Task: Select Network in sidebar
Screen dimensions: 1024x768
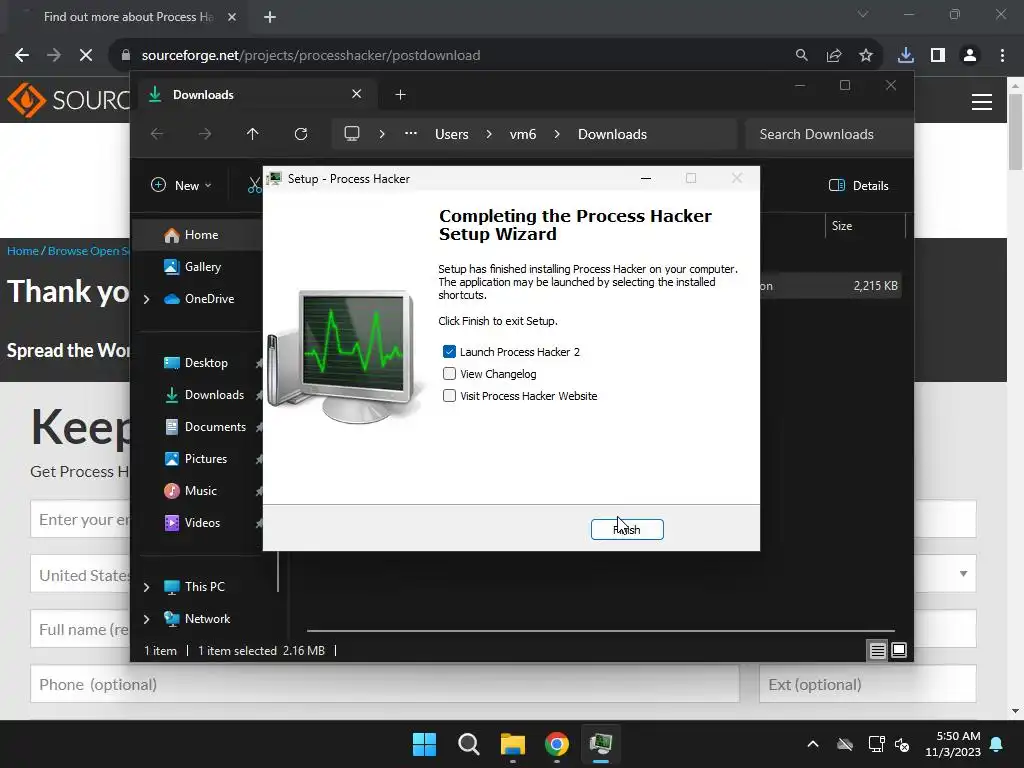Action: pos(207,618)
